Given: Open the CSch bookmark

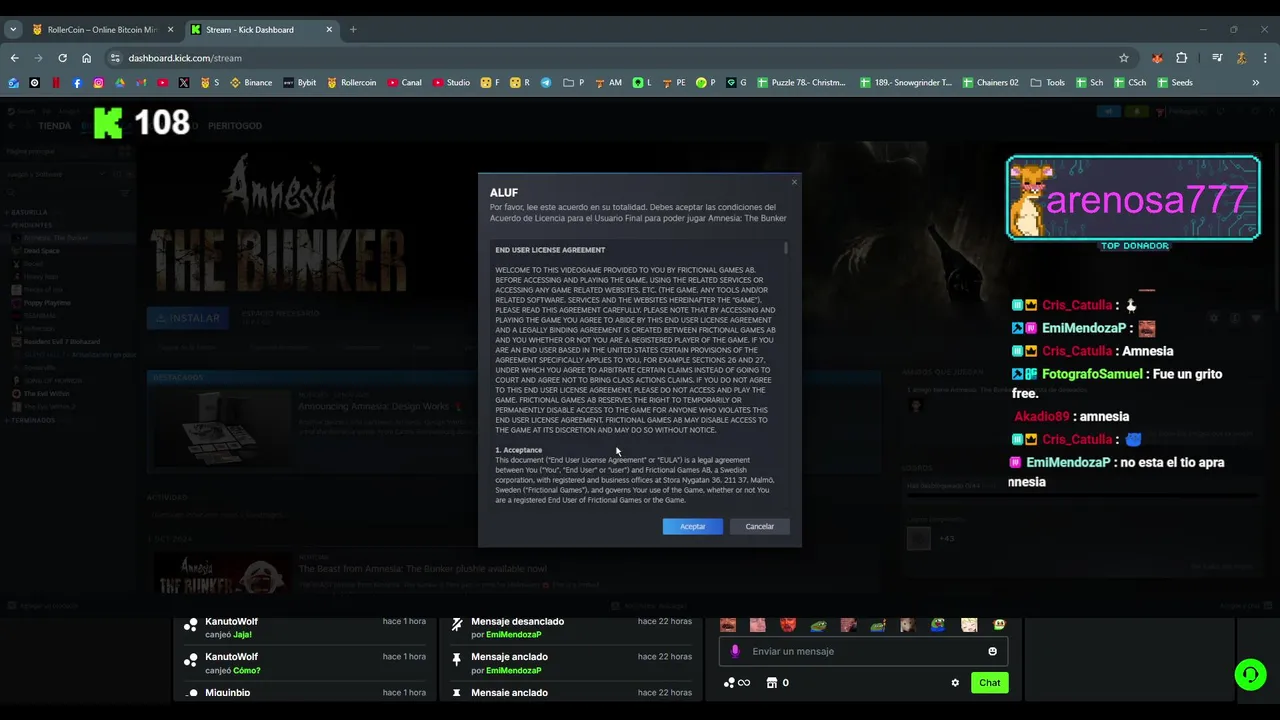Looking at the screenshot, I should (x=1129, y=83).
